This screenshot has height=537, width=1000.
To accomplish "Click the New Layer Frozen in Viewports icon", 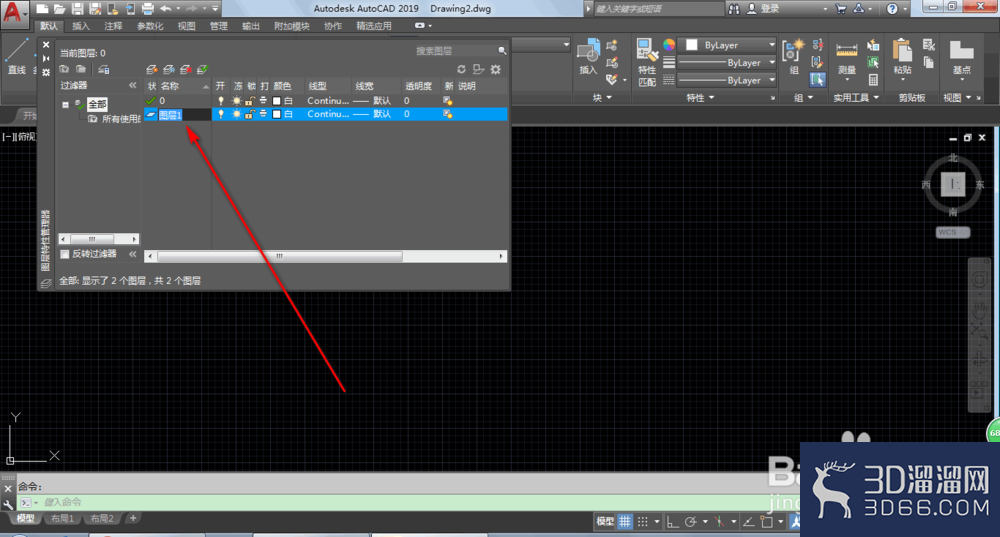I will point(169,69).
